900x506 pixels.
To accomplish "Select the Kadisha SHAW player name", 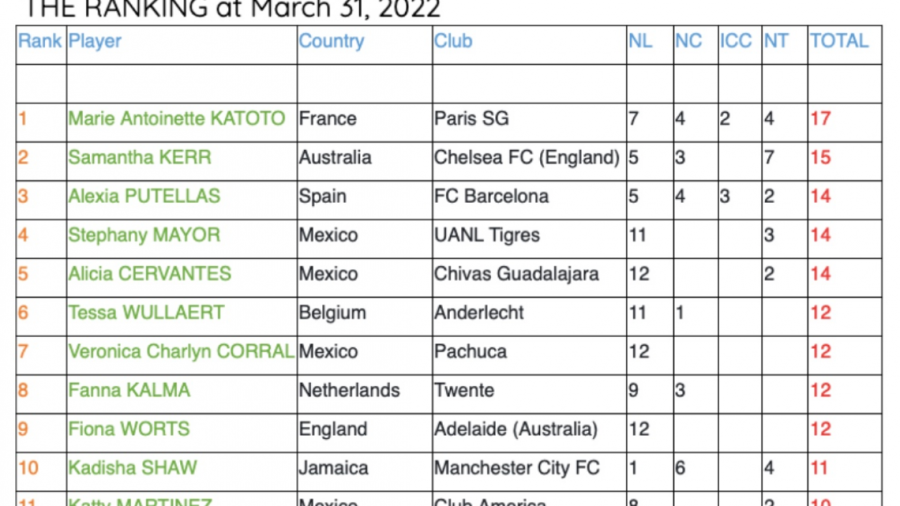I will [133, 468].
